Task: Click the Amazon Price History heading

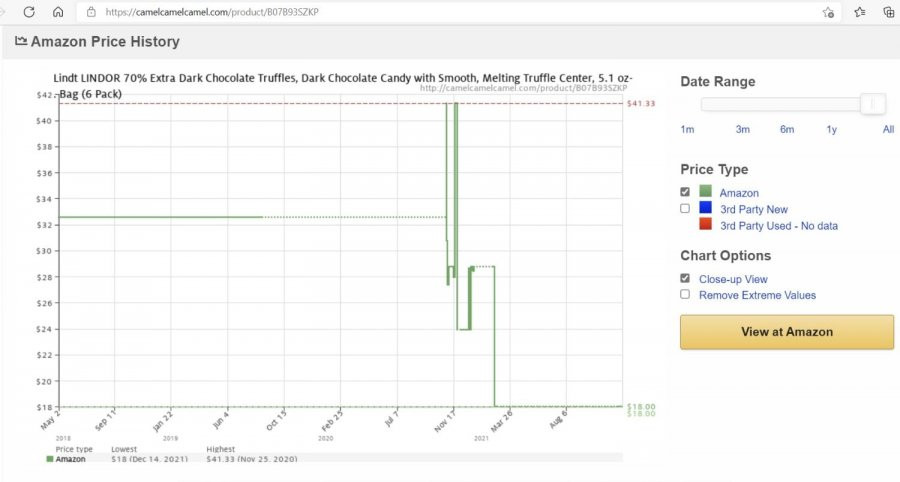Action: 105,41
